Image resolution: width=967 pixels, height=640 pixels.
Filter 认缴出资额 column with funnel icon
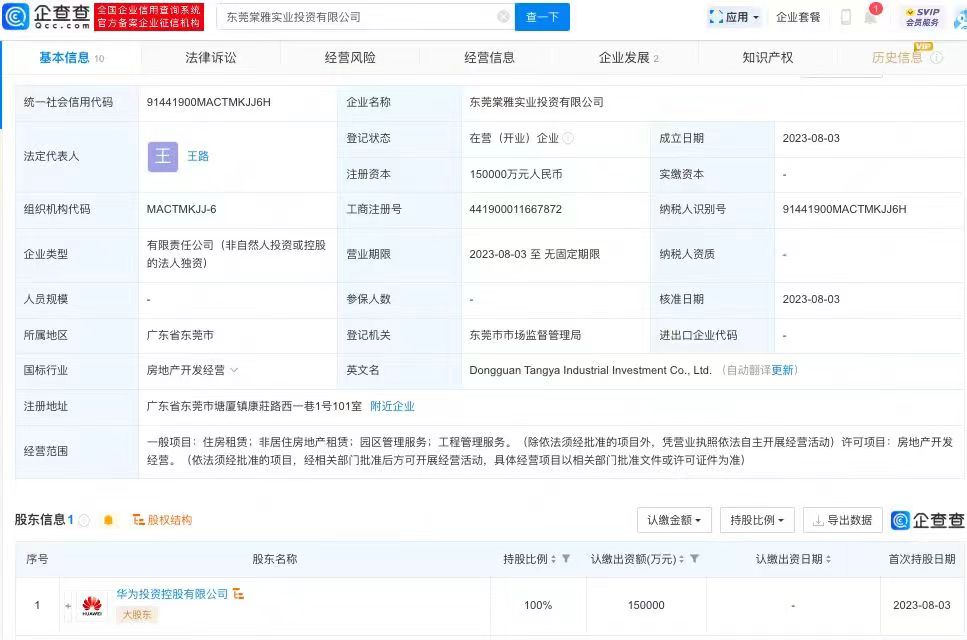pyautogui.click(x=694, y=559)
